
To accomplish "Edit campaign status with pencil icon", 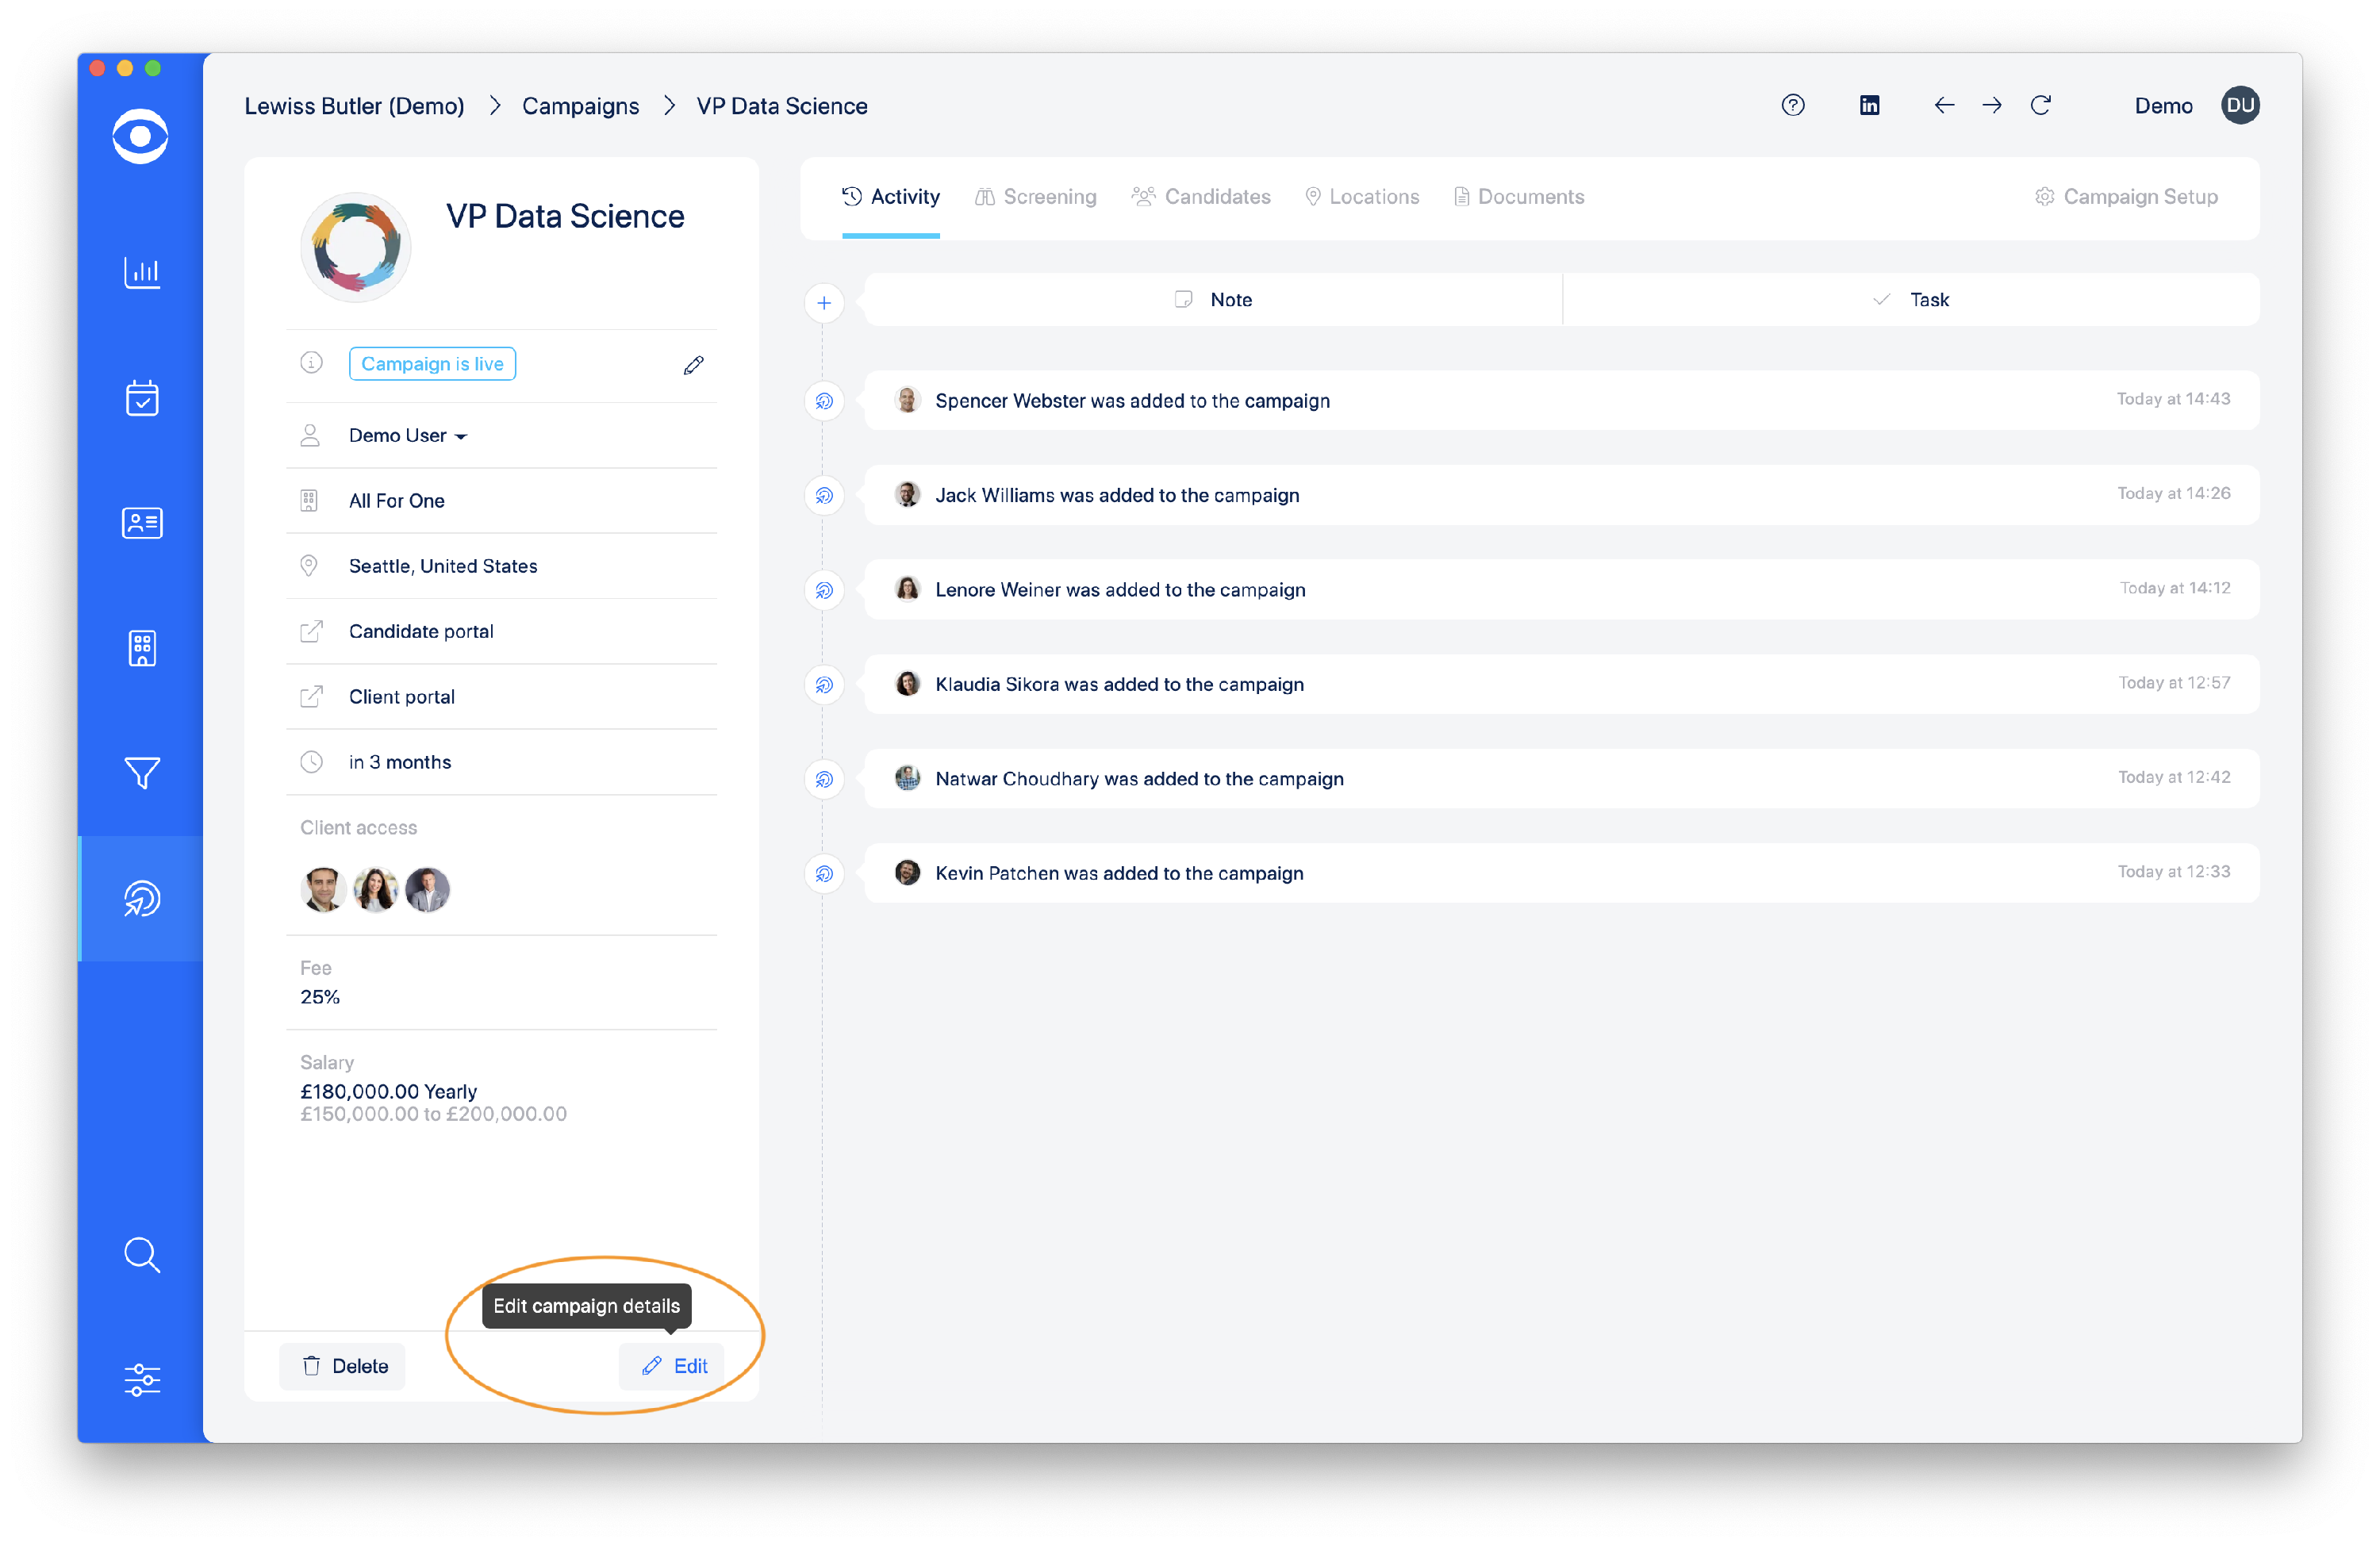I will tap(693, 365).
